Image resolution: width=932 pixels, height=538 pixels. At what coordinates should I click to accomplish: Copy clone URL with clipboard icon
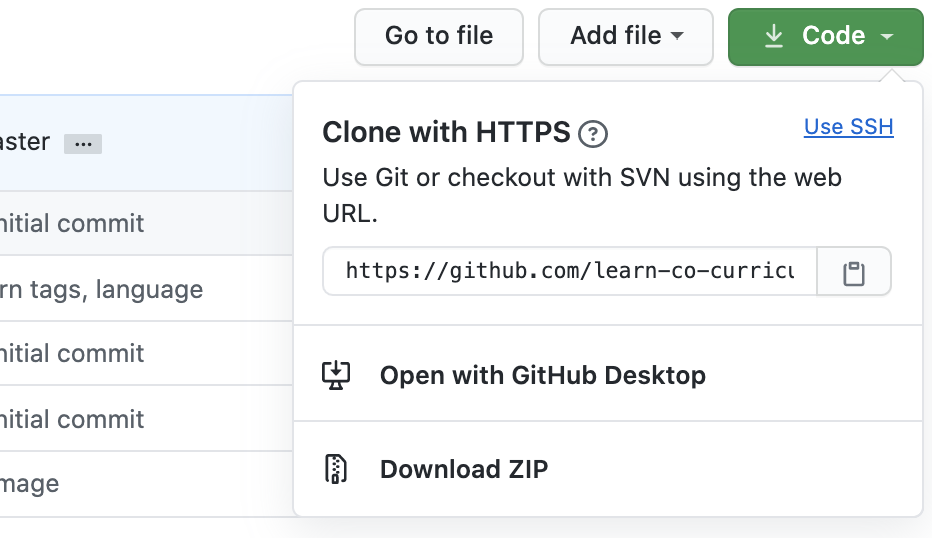[x=853, y=273]
